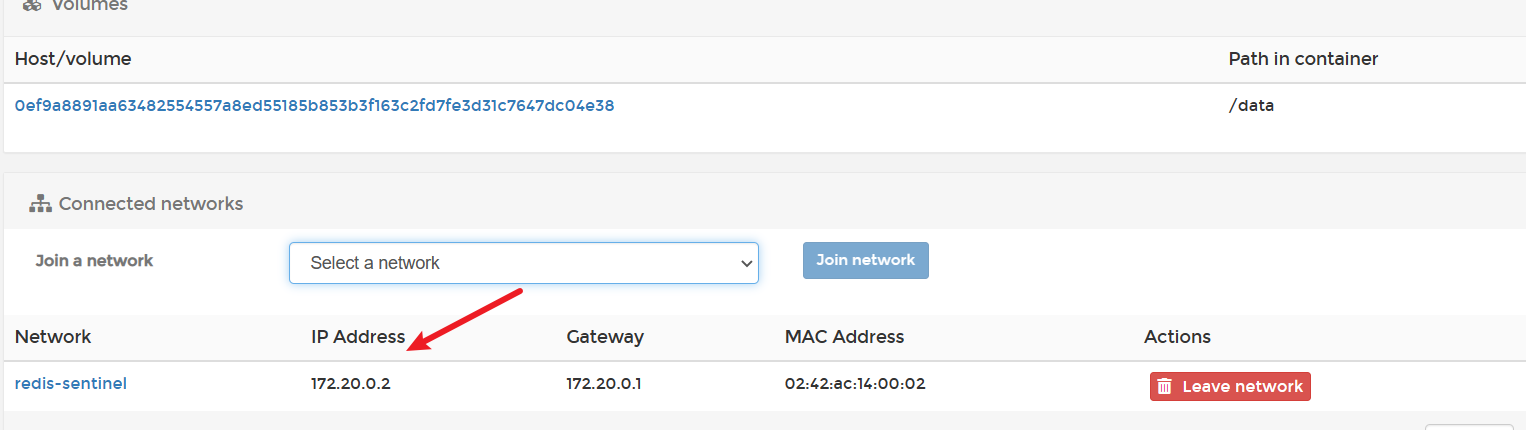Image resolution: width=1526 pixels, height=430 pixels.
Task: Open the redis-sentinel network link
Action: (71, 383)
